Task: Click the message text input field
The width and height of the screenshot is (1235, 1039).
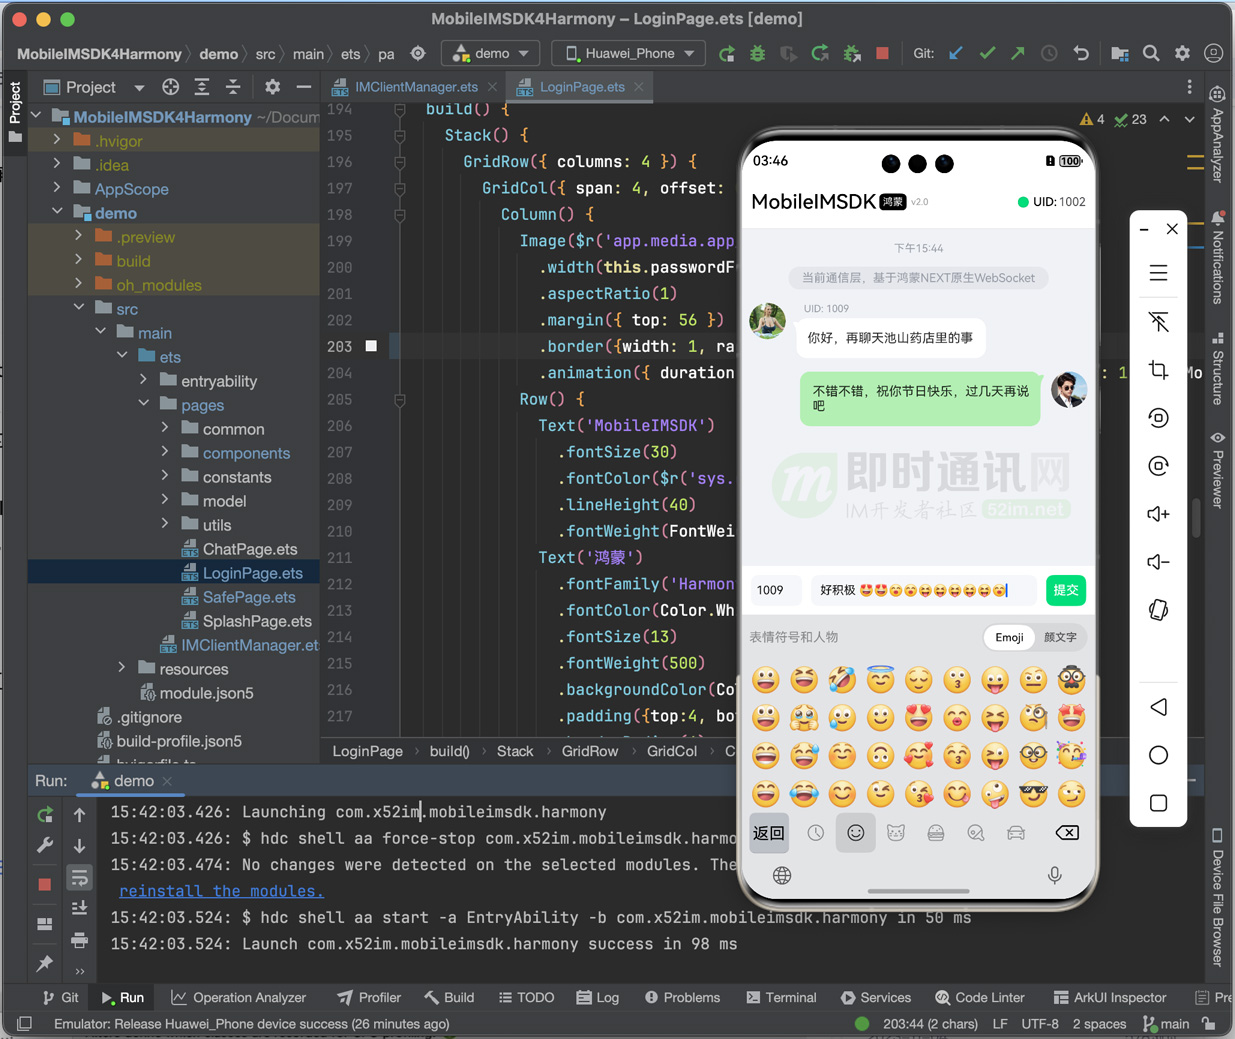Action: coord(925,590)
